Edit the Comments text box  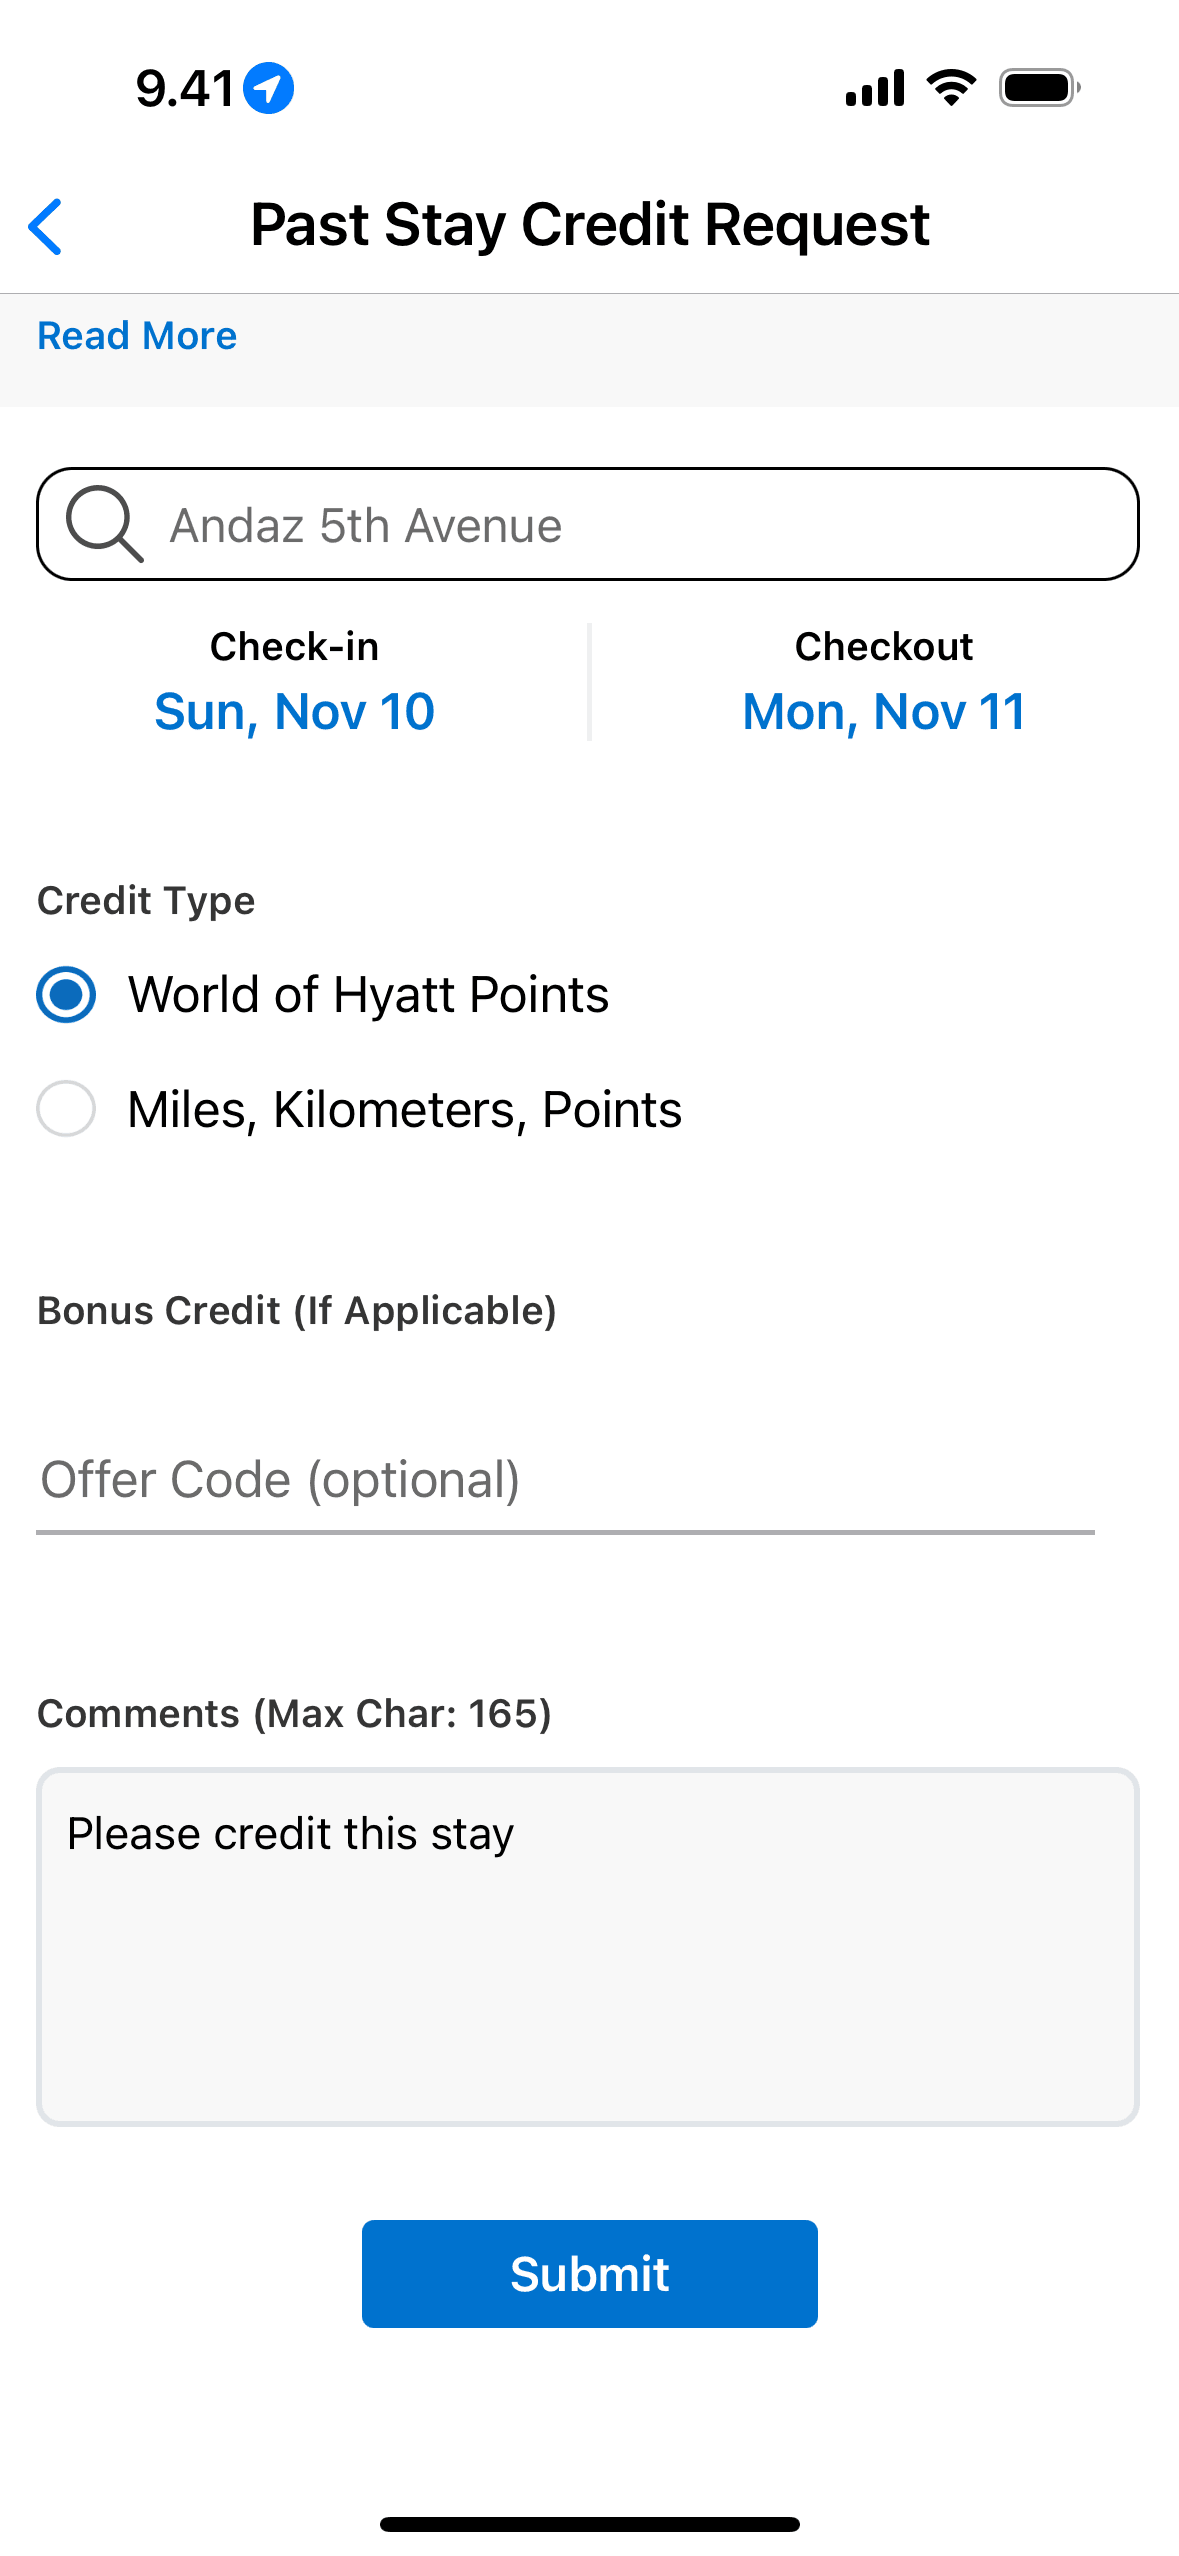[588, 1946]
